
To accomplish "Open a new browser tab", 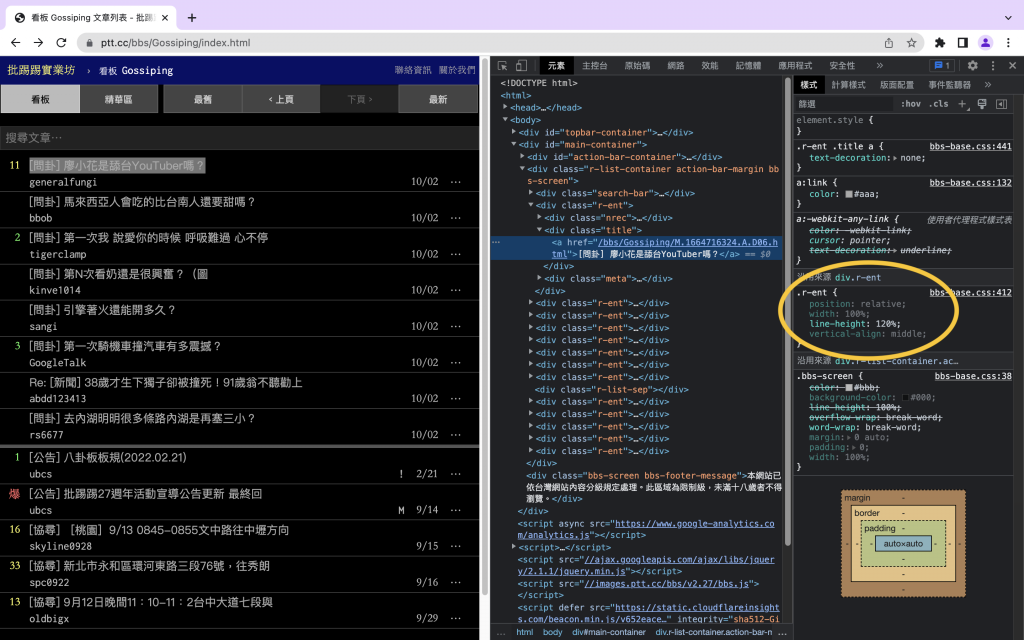I will 192,18.
